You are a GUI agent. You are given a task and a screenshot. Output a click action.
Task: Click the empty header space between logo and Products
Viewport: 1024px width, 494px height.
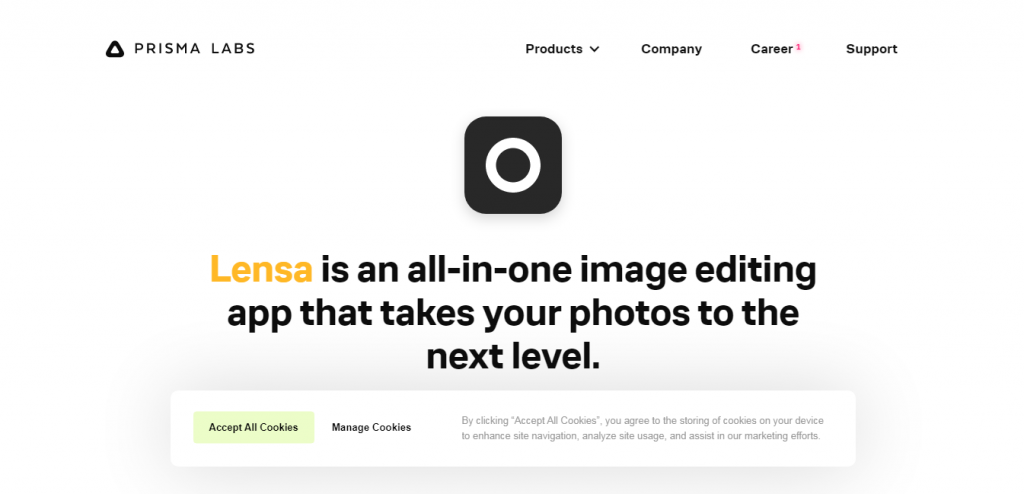click(390, 49)
